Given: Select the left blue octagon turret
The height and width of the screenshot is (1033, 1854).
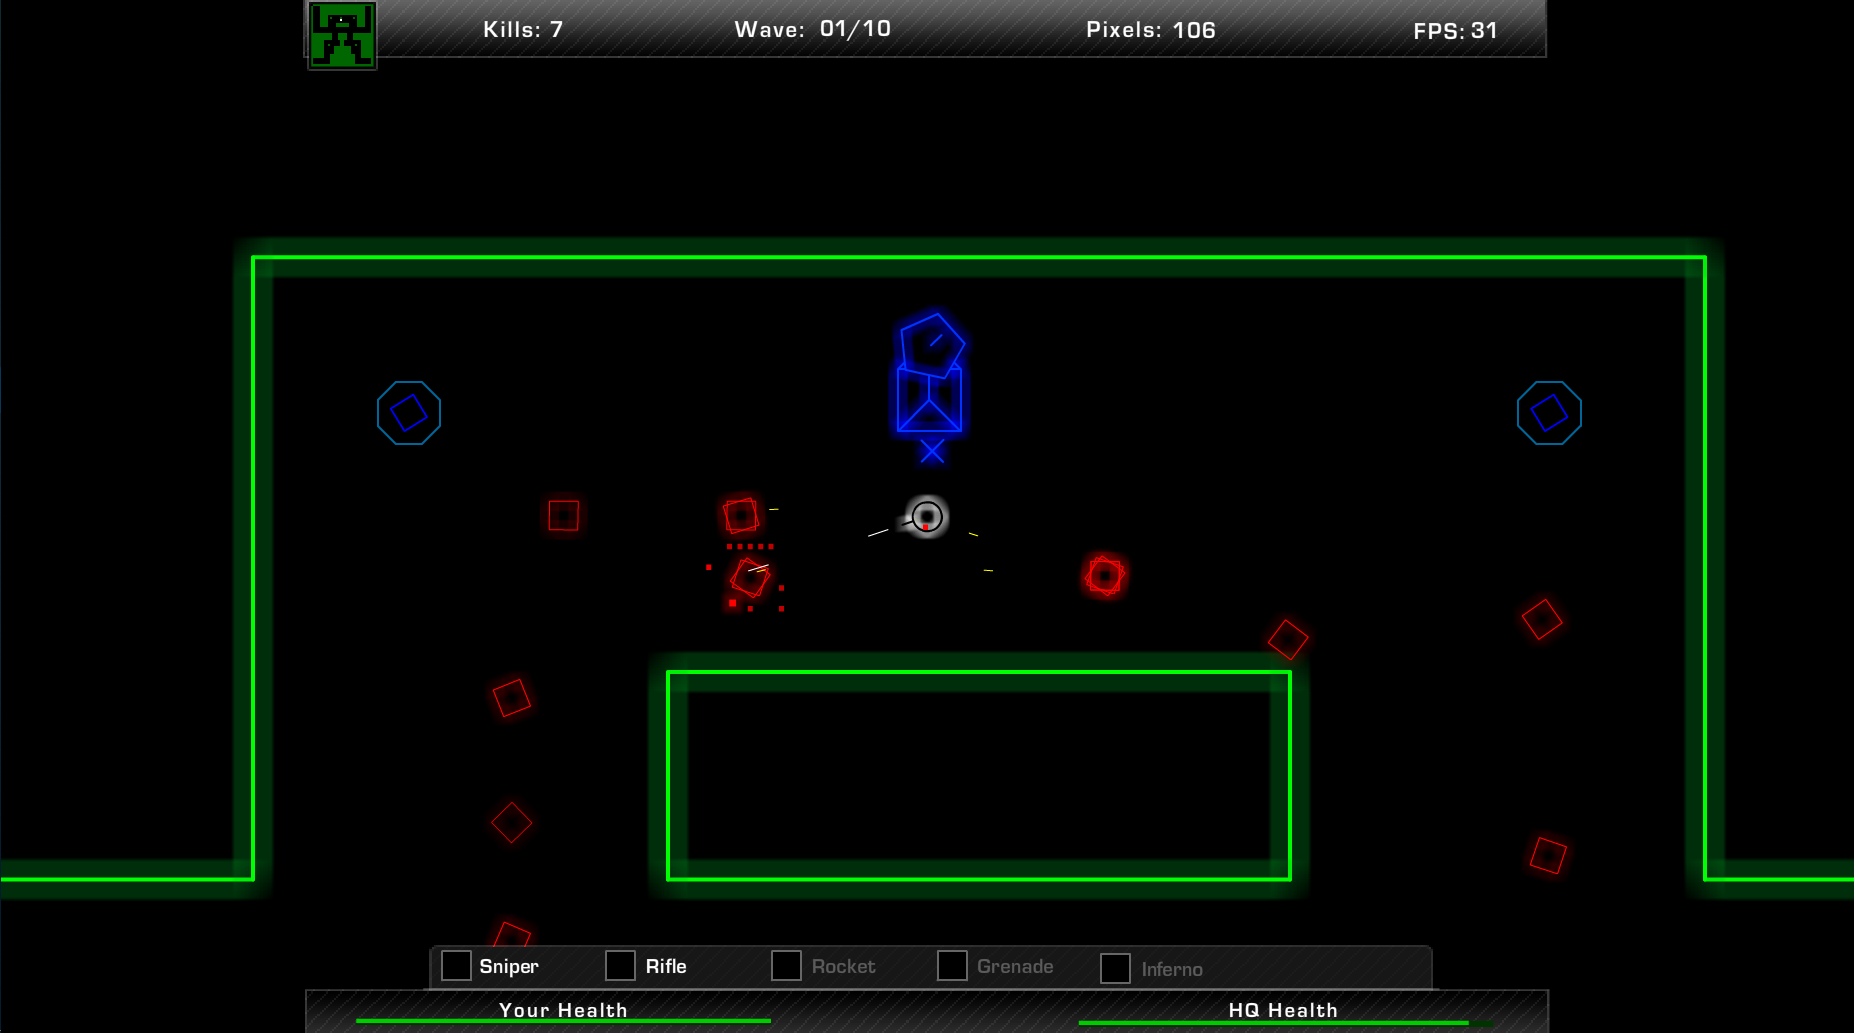Looking at the screenshot, I should (x=409, y=413).
